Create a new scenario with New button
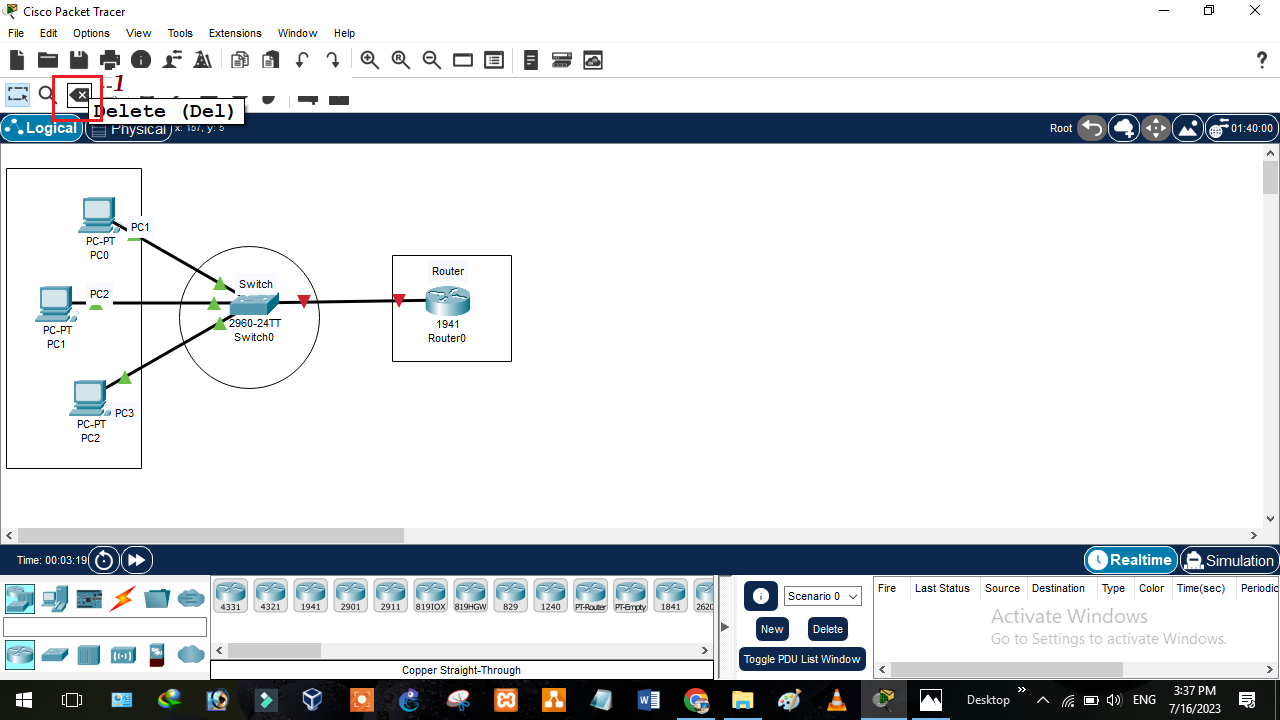This screenshot has height=720, width=1280. [x=771, y=629]
